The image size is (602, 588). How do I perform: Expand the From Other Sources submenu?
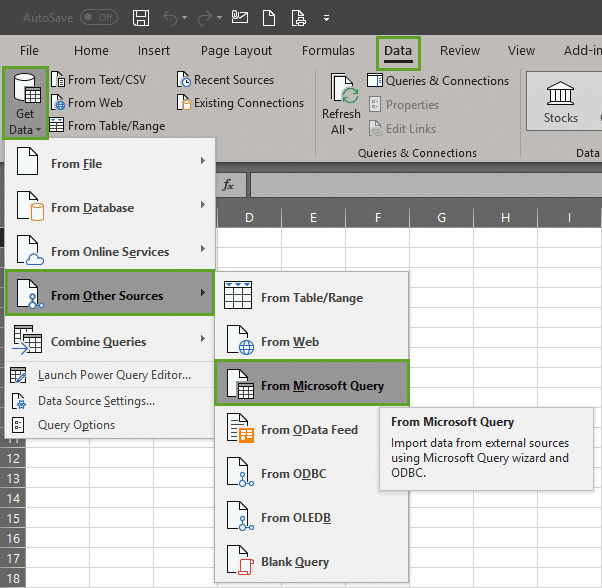(x=110, y=293)
